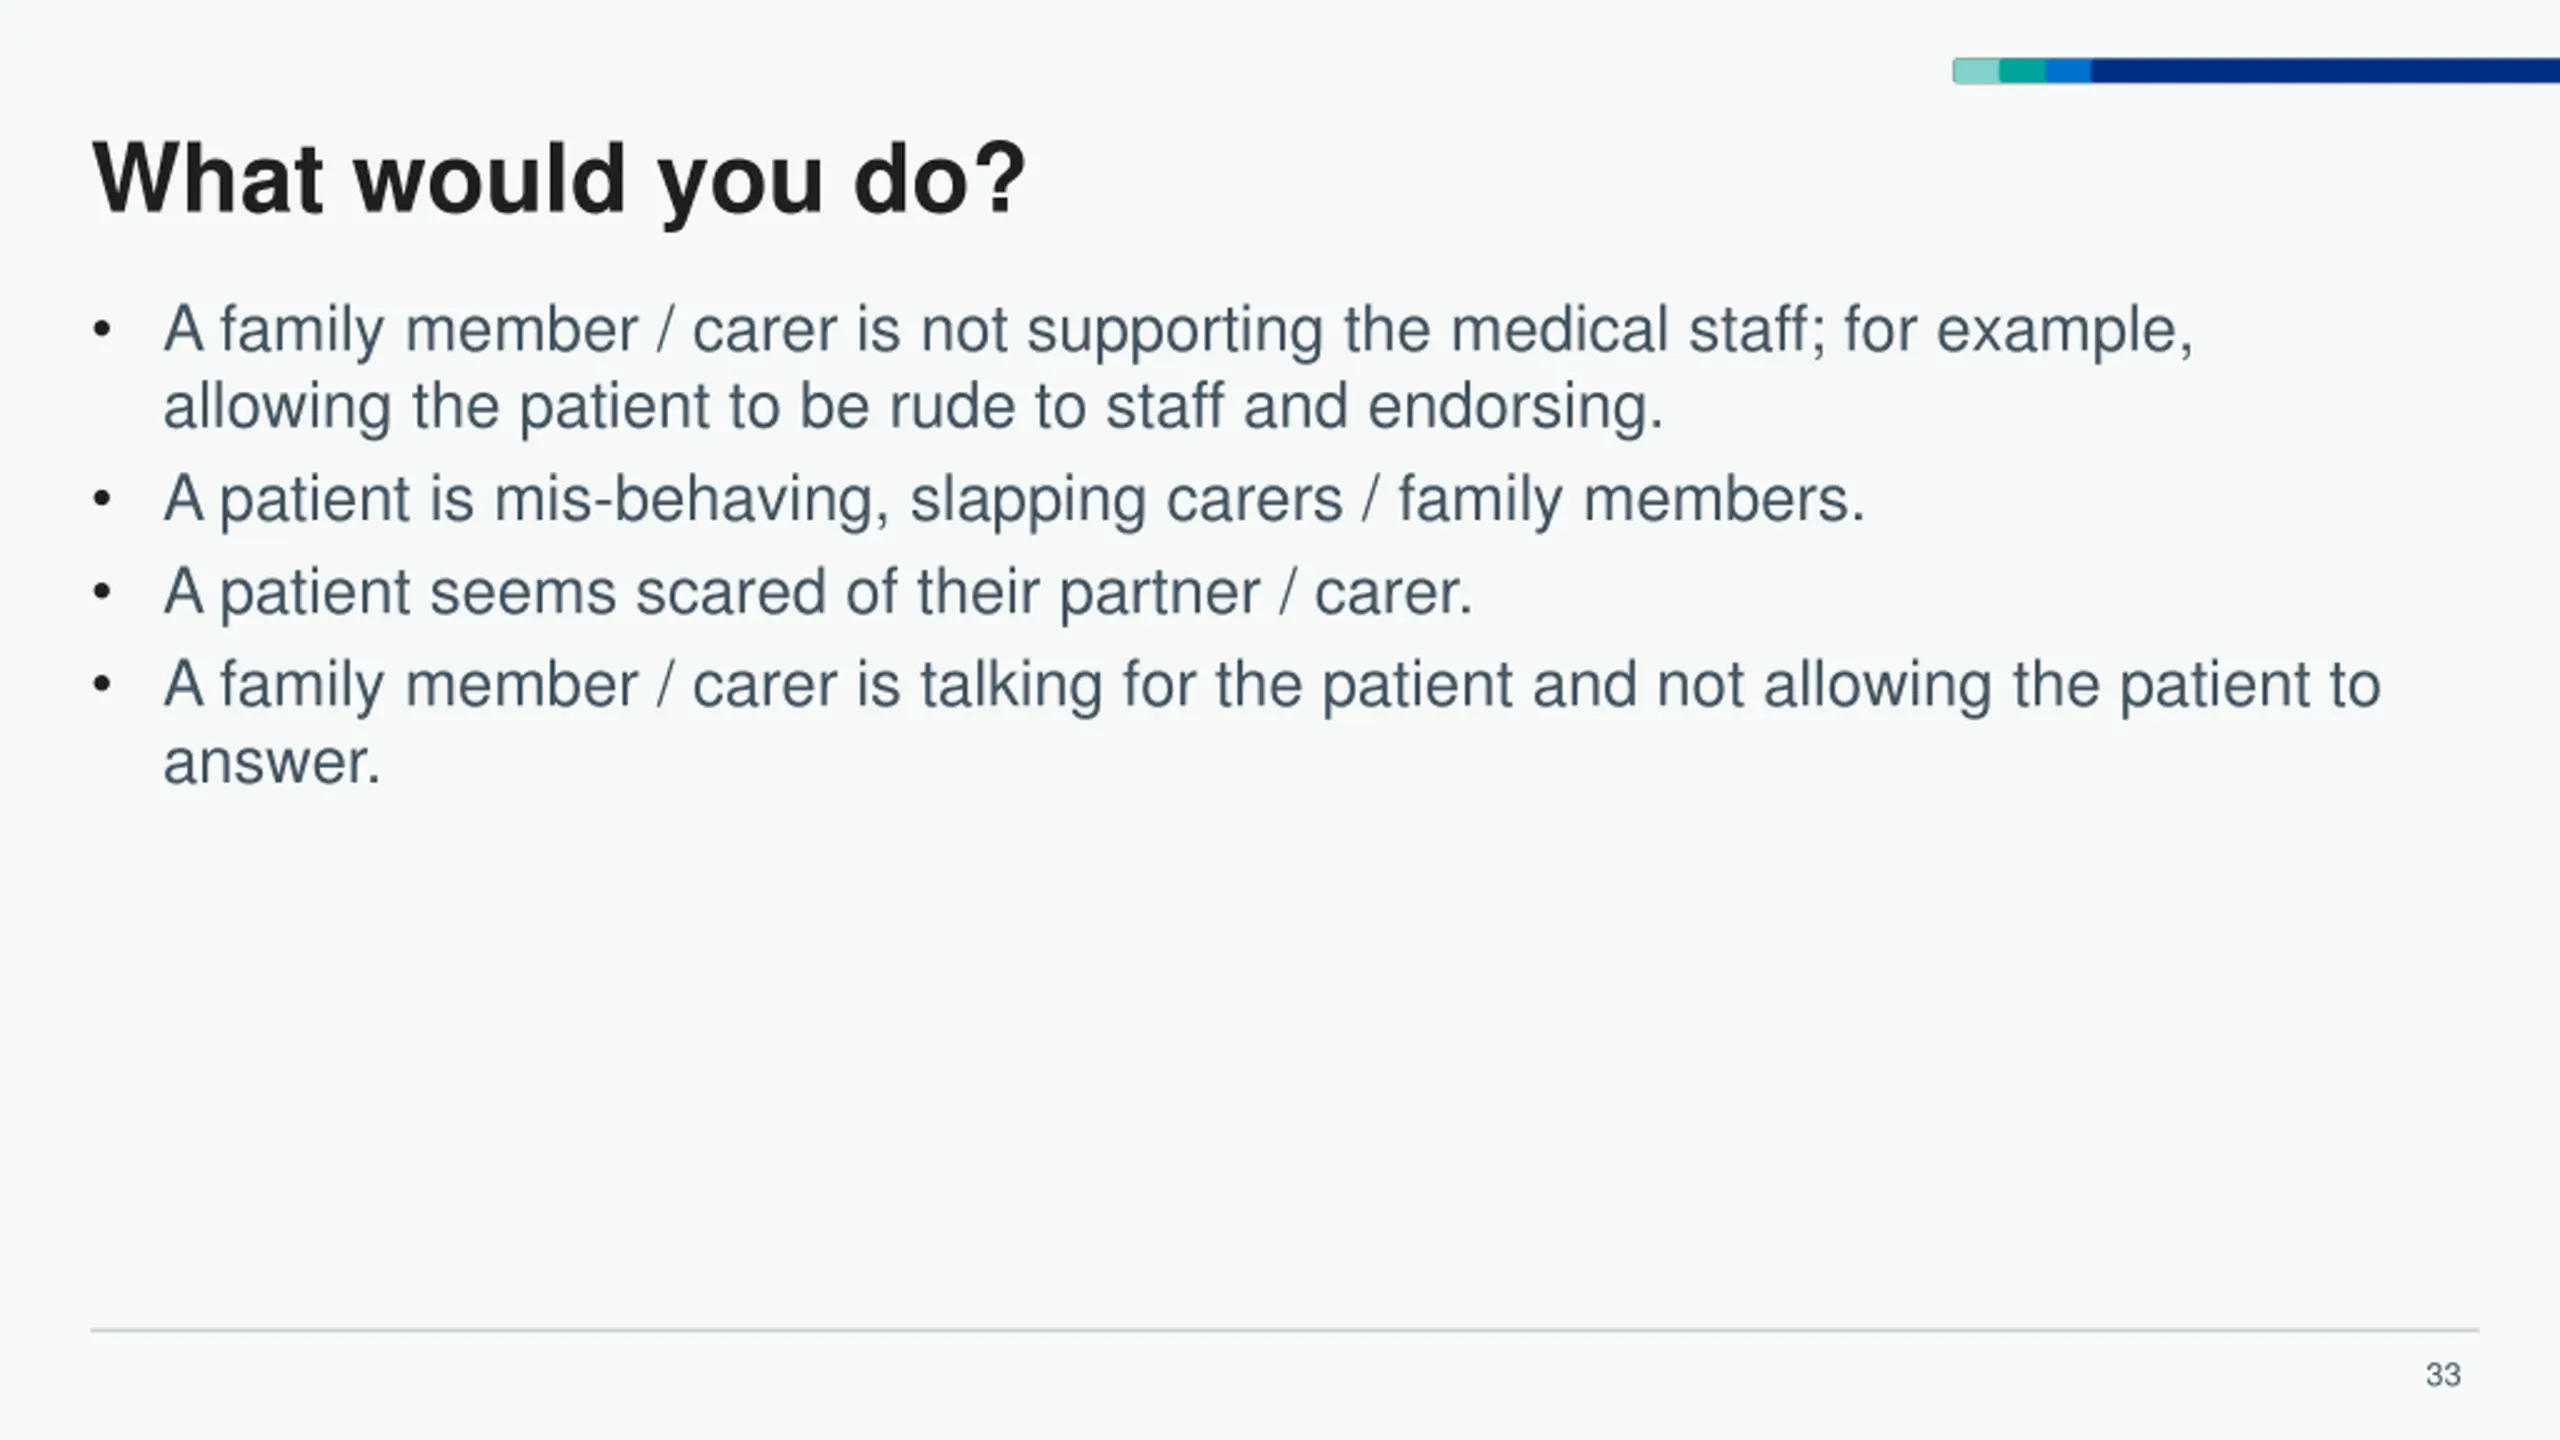
Task: Select slide number 33 in the footer
Action: coord(2443,1375)
